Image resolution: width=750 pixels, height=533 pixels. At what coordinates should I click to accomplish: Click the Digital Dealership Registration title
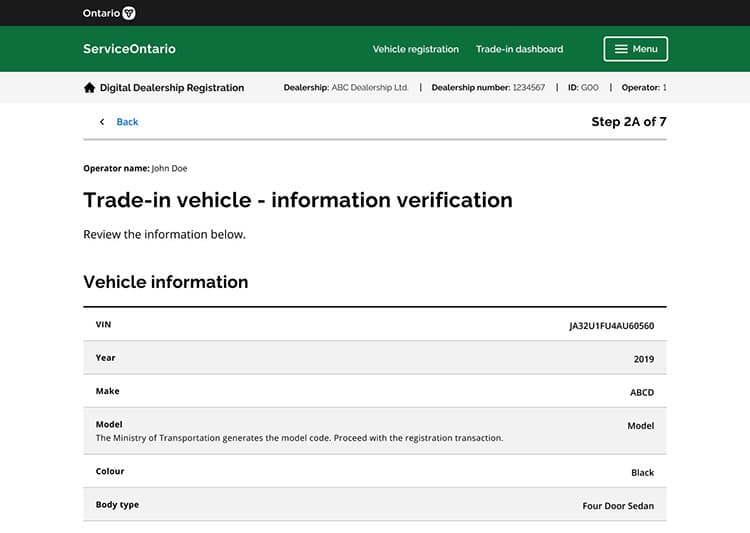click(171, 88)
